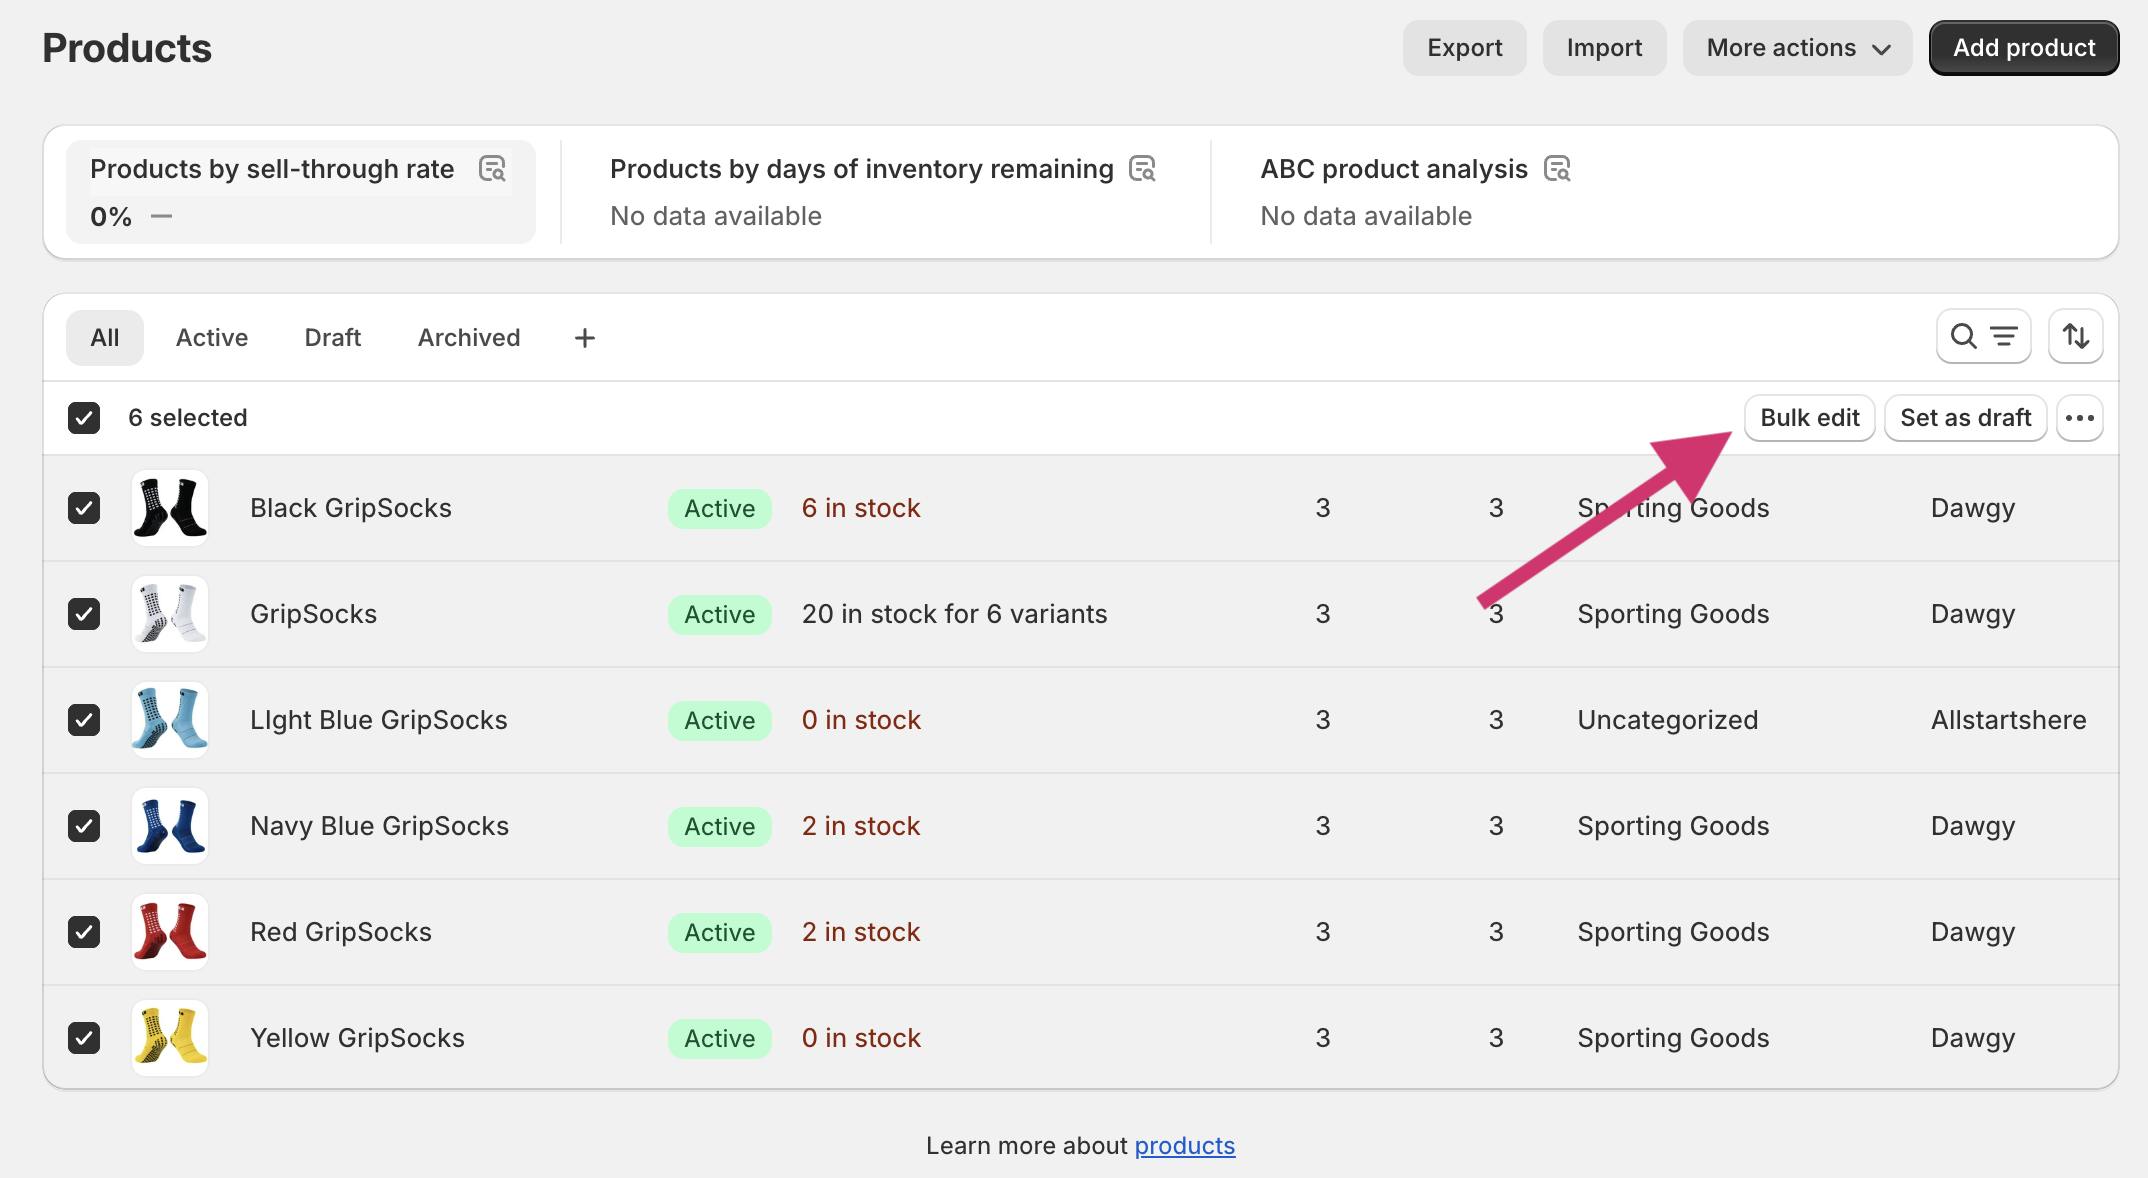The width and height of the screenshot is (2148, 1178).
Task: Click Active status badge for Red GripSocks
Action: tap(720, 932)
